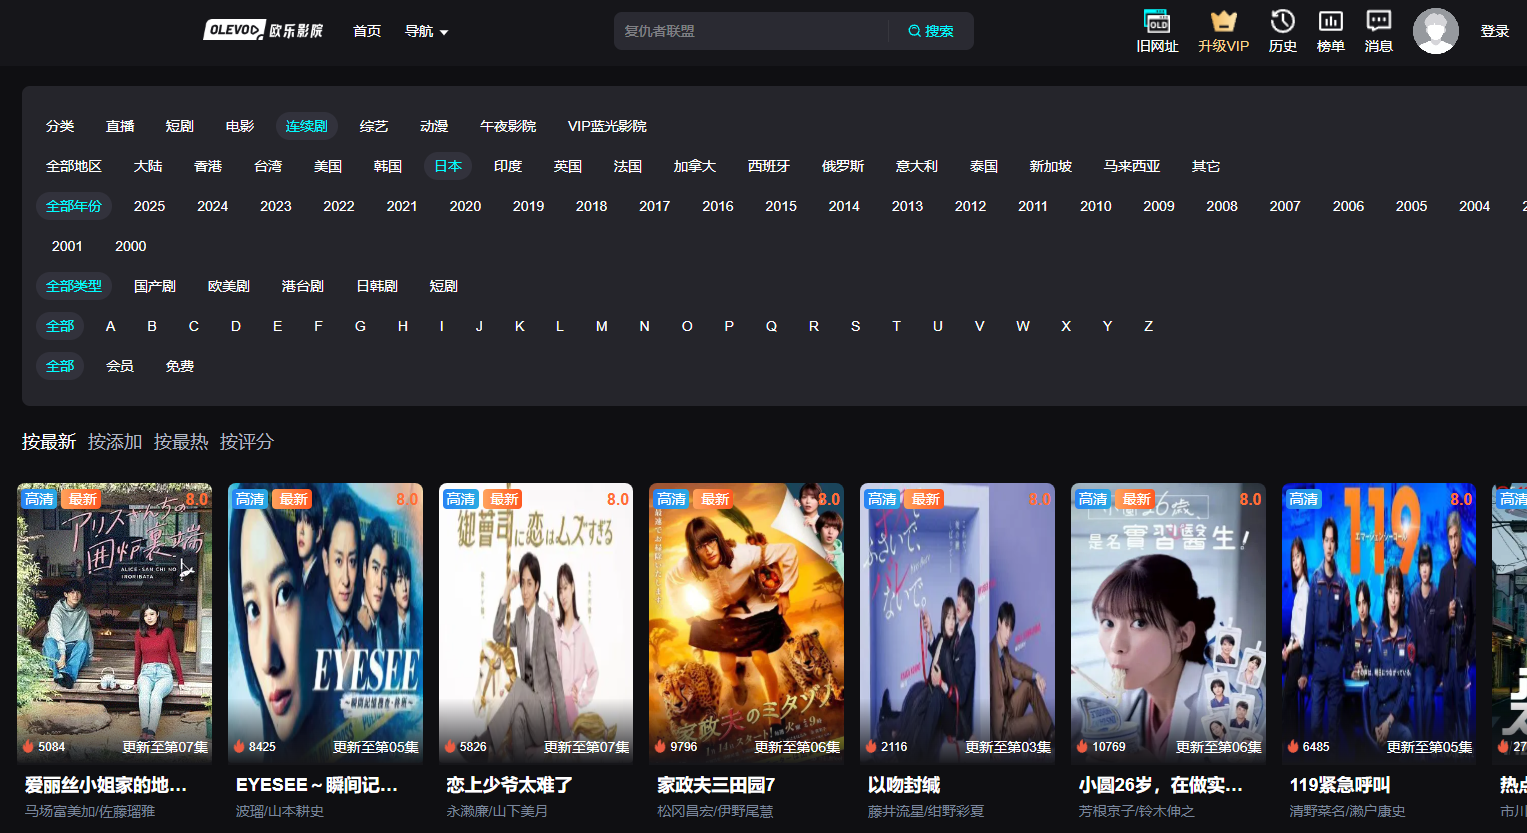Select the 动漫 category tab
This screenshot has height=833, width=1527.
(434, 126)
